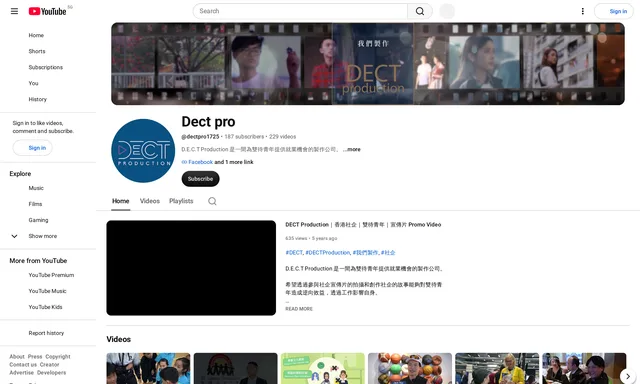Click About footer link
The image size is (640, 384).
pyautogui.click(x=17, y=357)
